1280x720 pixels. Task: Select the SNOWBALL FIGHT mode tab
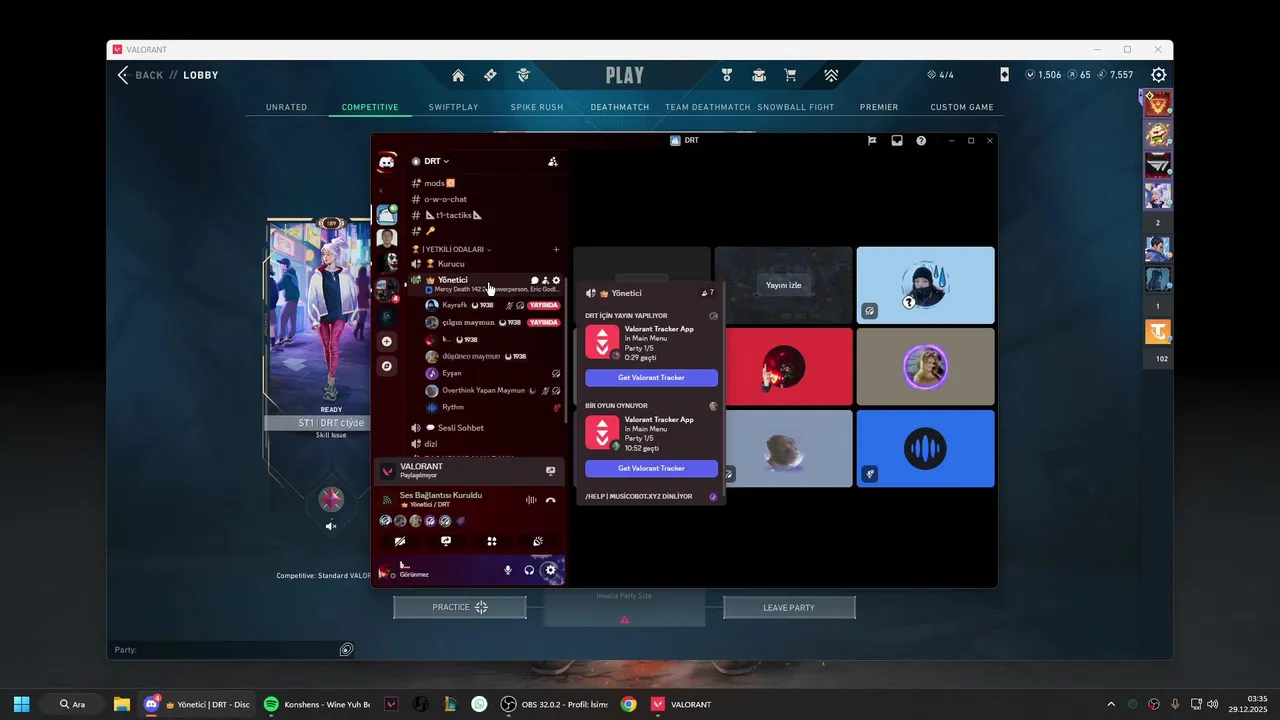click(x=796, y=107)
